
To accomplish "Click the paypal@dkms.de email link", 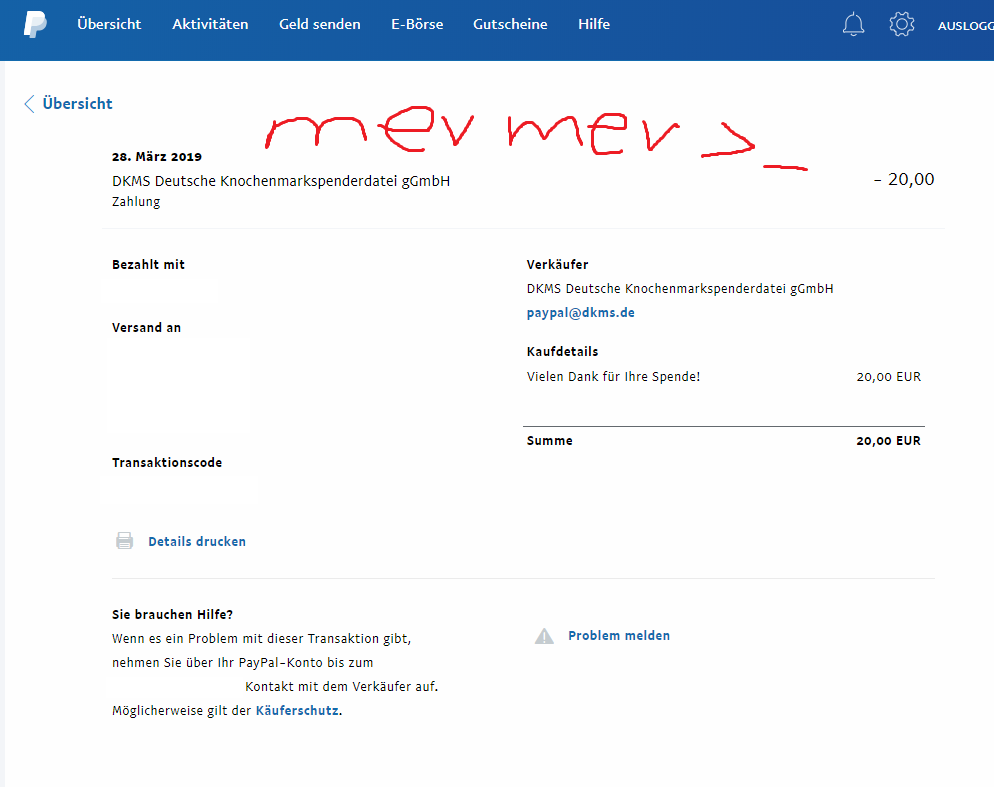I will 581,313.
